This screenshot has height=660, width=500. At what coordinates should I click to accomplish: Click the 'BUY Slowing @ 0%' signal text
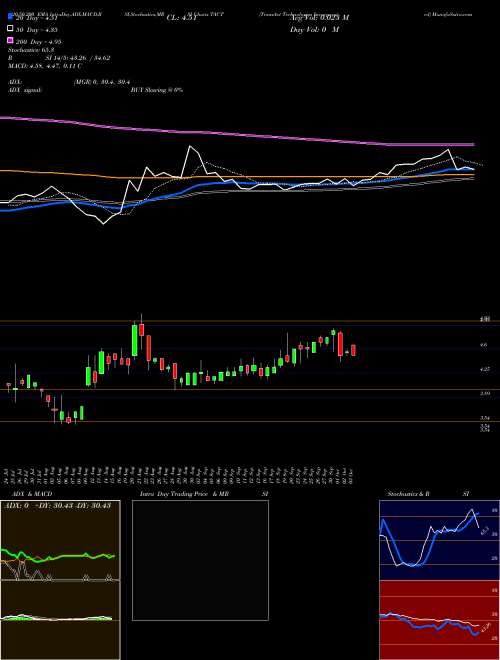pyautogui.click(x=157, y=90)
